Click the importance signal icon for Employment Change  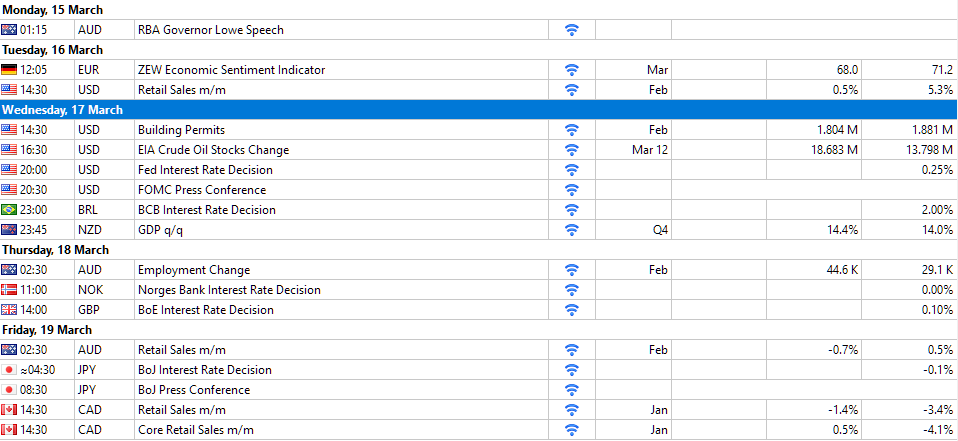tap(571, 270)
